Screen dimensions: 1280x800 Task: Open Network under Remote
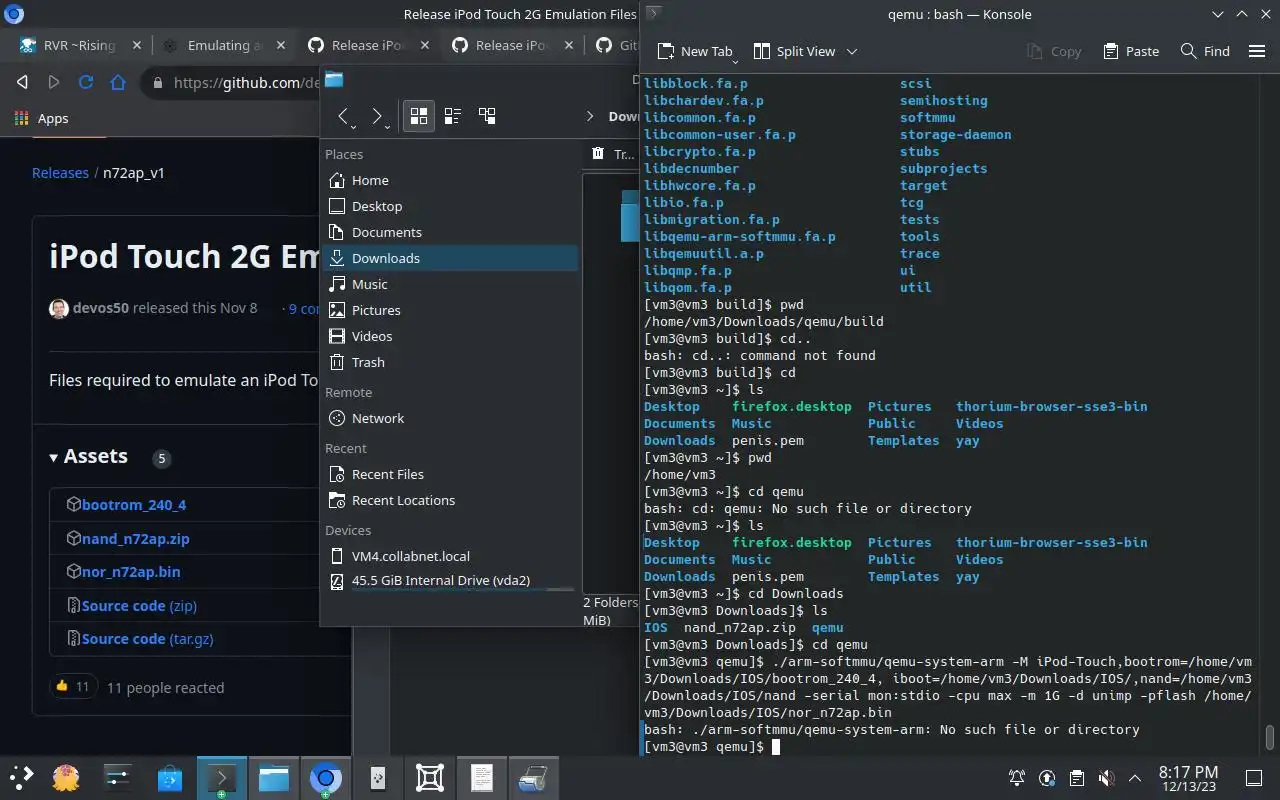(450, 418)
